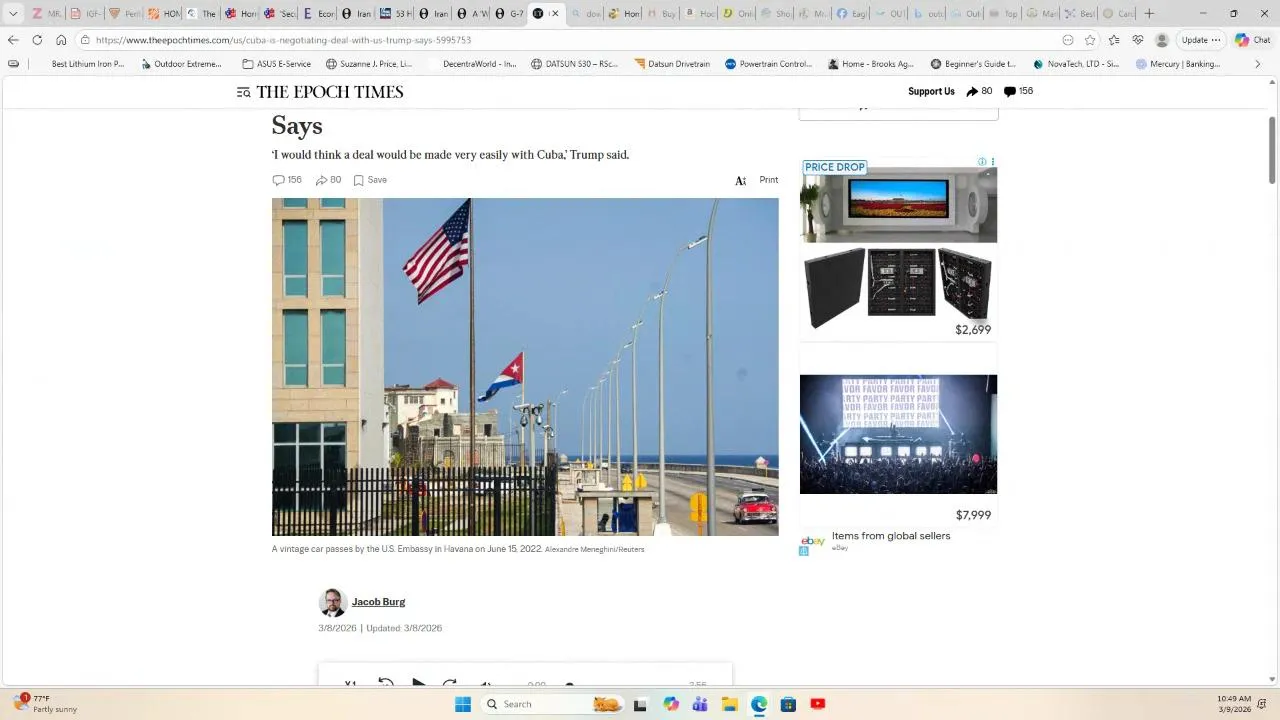This screenshot has width=1280, height=720.
Task: Go to the browser home page icon
Action: pos(61,40)
